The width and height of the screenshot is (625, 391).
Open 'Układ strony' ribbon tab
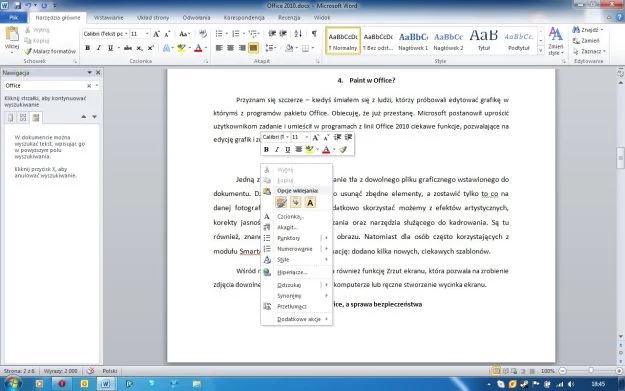point(153,18)
